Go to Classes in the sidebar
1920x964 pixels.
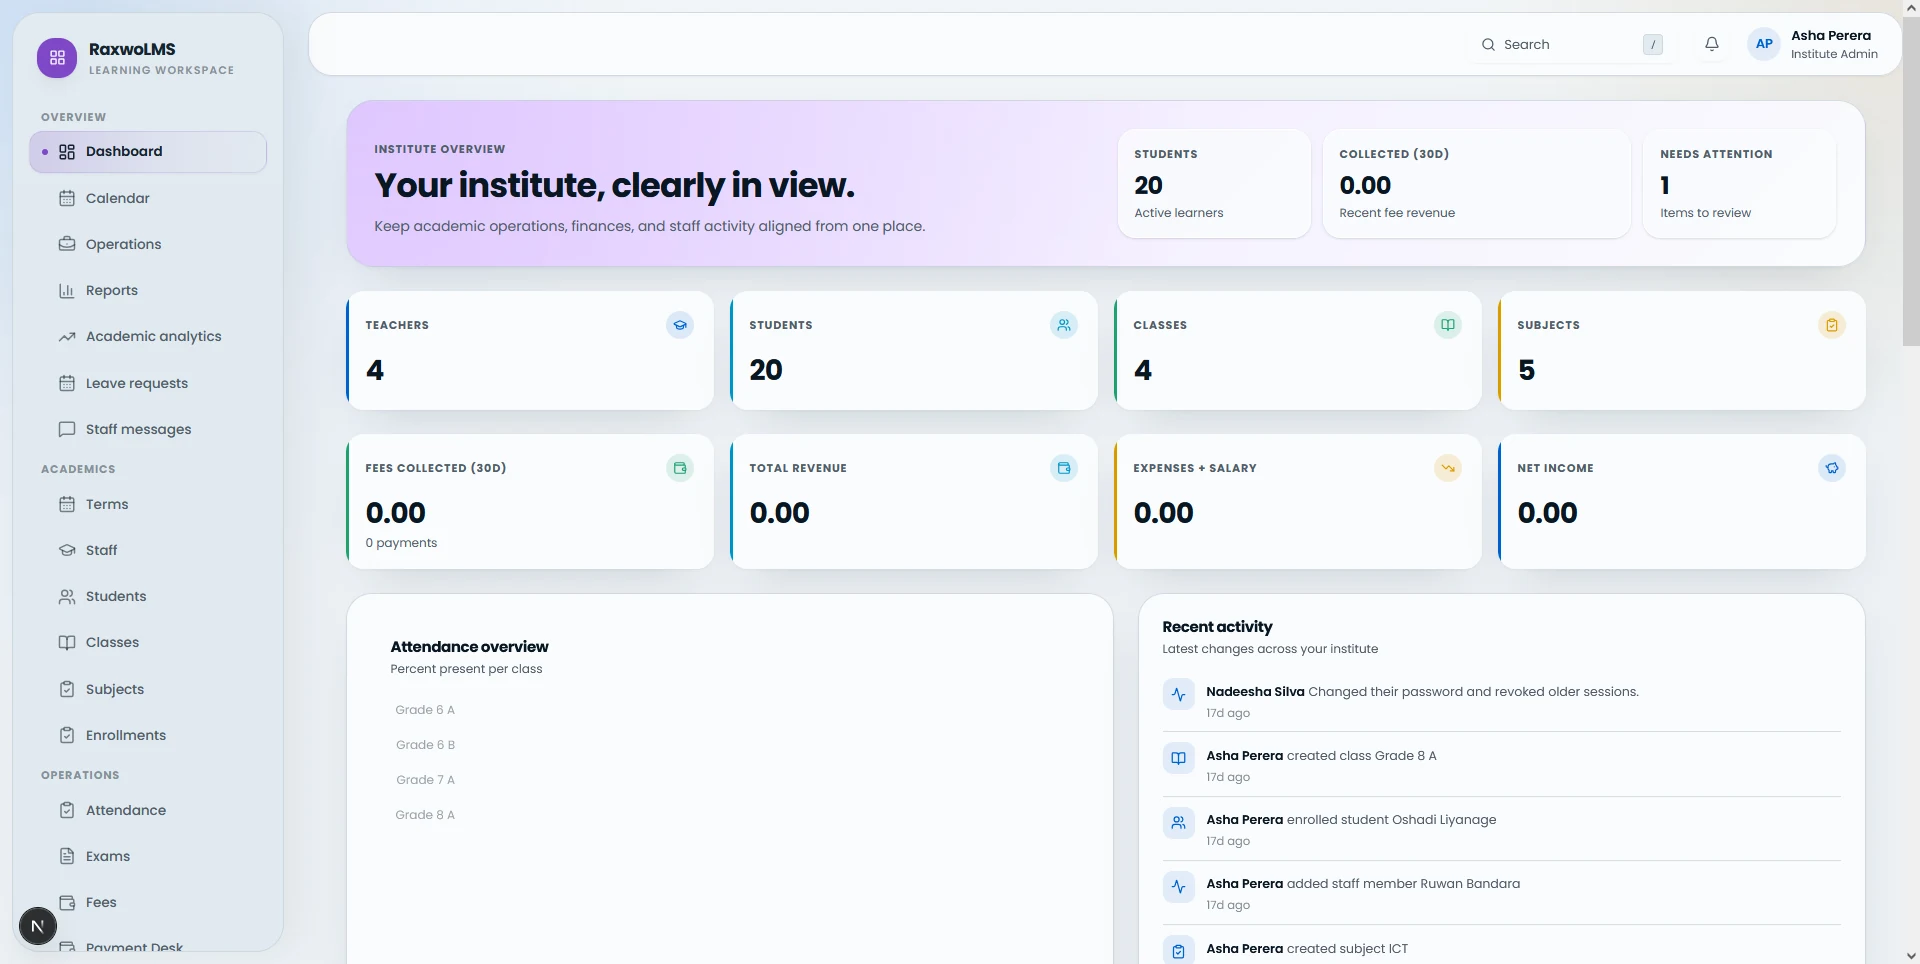pyautogui.click(x=148, y=642)
